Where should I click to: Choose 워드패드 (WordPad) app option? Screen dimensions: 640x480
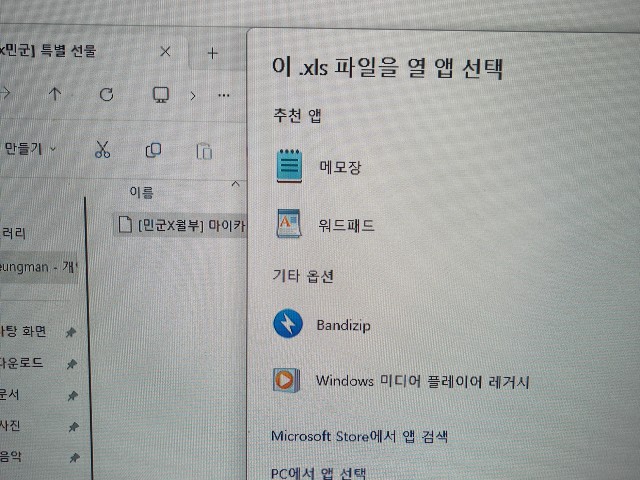pos(326,224)
